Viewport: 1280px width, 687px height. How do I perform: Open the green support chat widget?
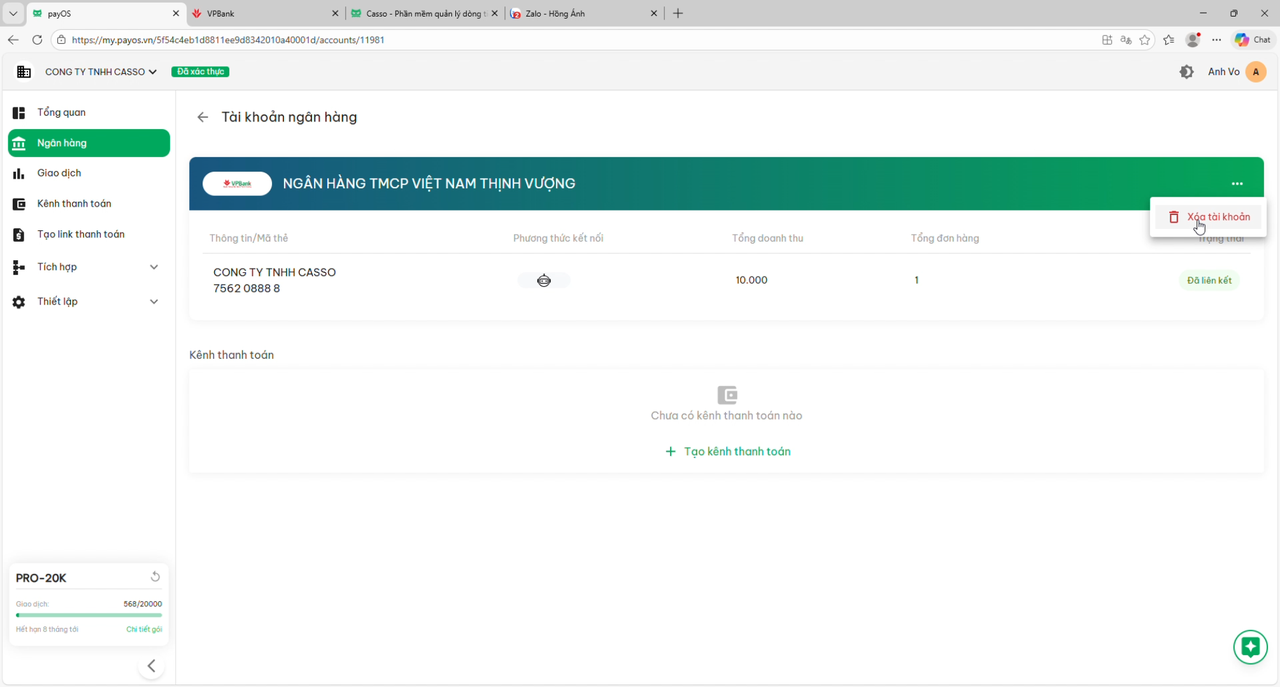1250,647
